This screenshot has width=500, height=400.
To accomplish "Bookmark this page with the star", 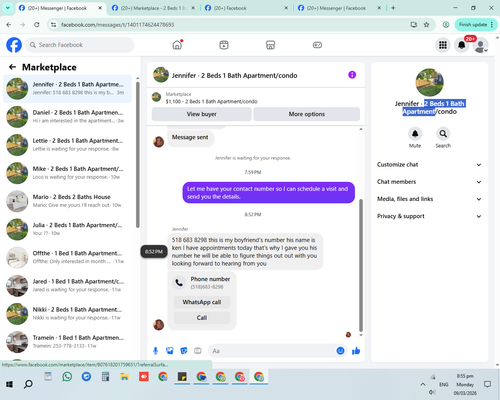I will (x=426, y=25).
